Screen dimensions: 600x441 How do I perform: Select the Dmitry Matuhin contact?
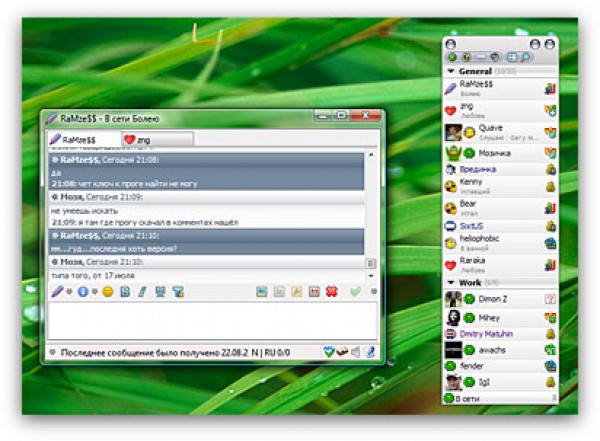point(500,334)
